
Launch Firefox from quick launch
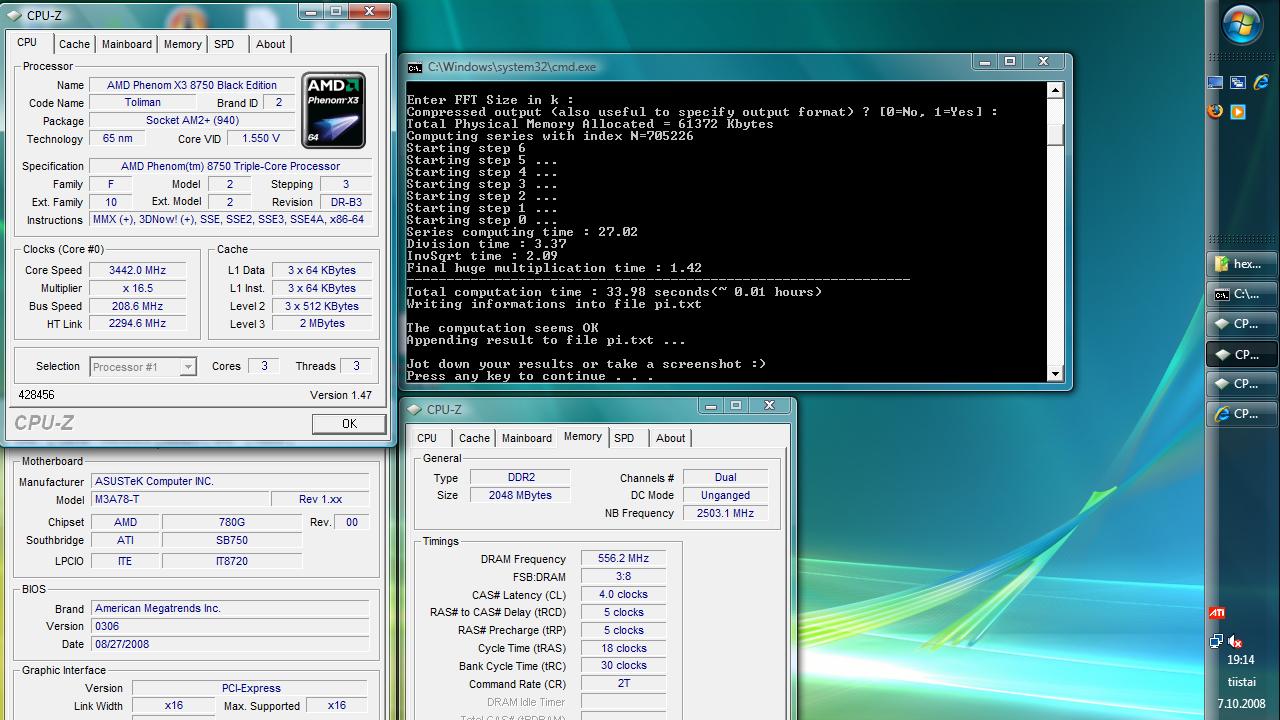1216,111
